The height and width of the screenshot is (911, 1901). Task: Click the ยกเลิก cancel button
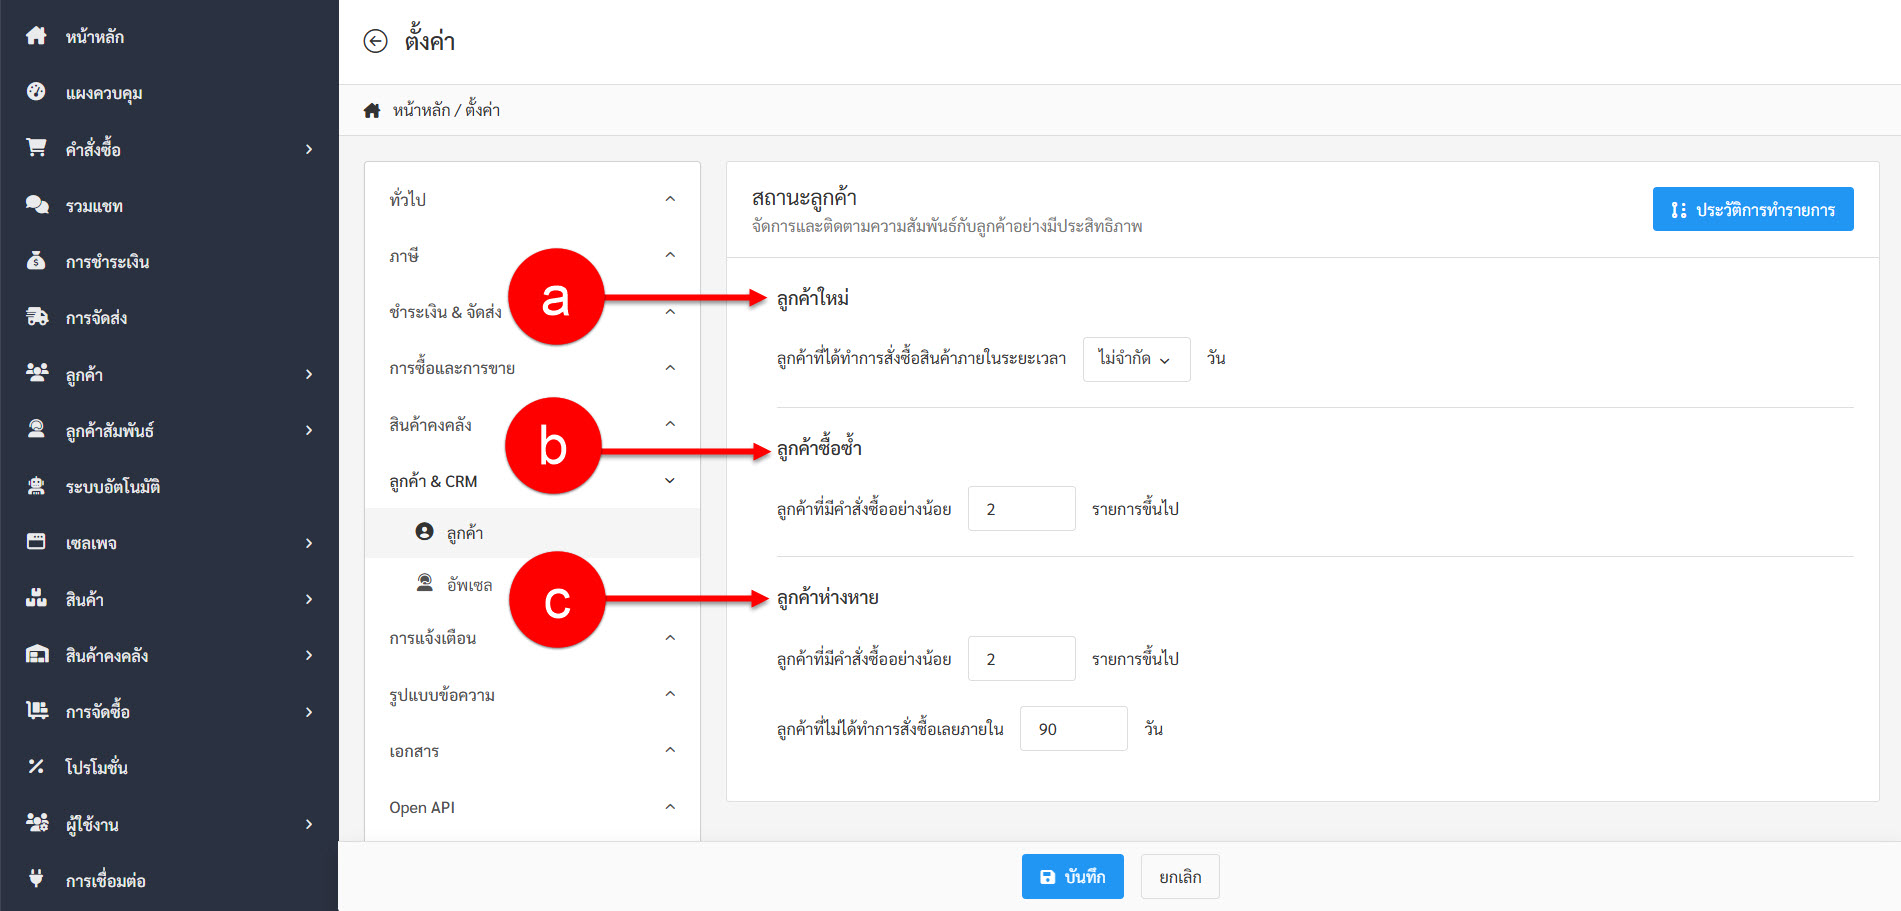[1180, 877]
